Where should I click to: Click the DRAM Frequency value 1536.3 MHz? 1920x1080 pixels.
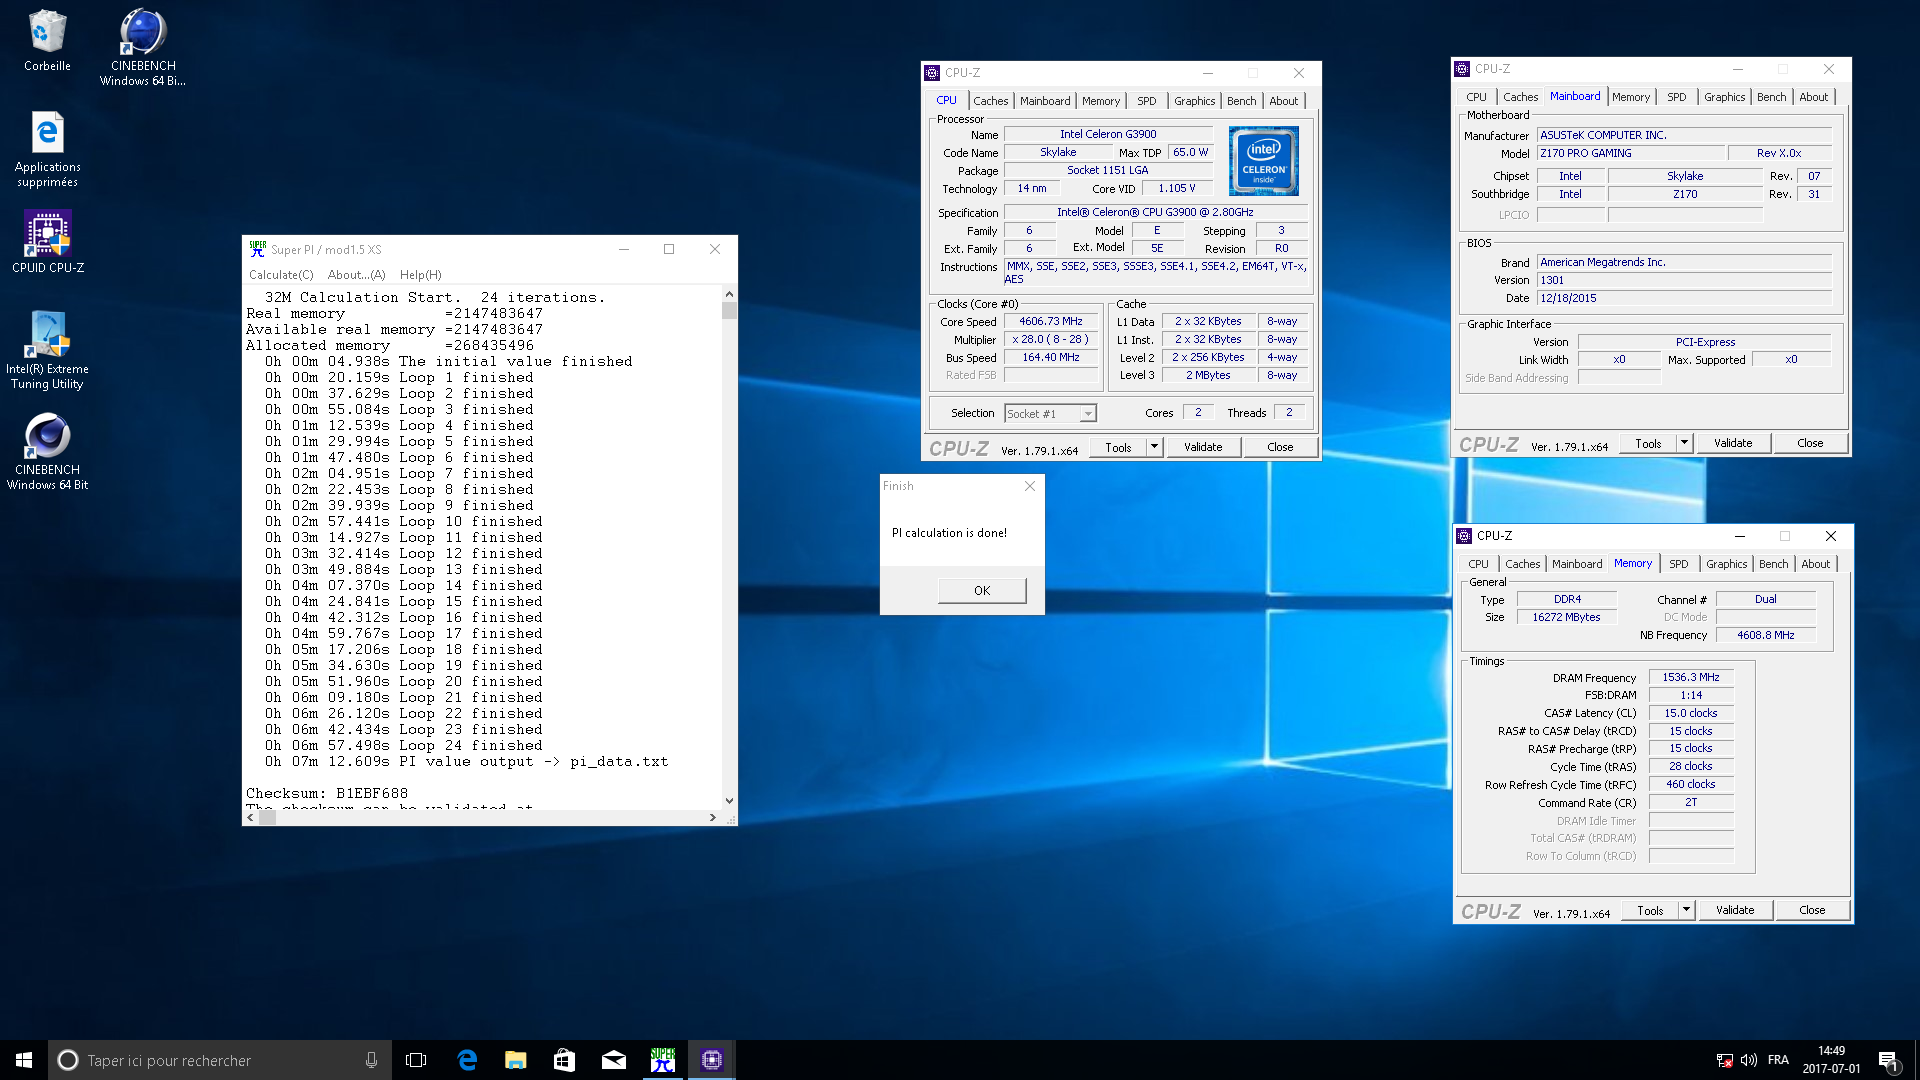(x=1691, y=678)
